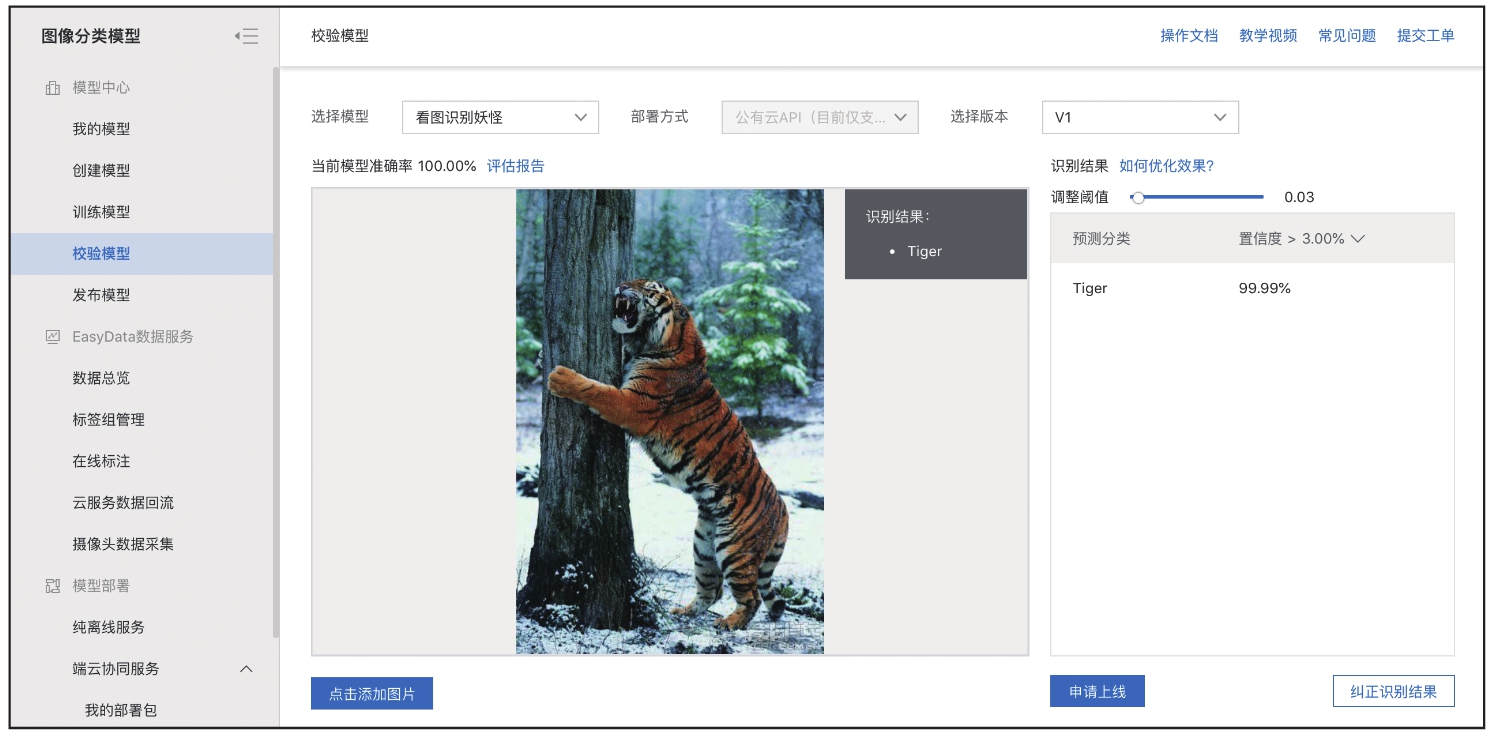Open the 评估报告 link
The height and width of the screenshot is (733, 1493).
point(516,166)
